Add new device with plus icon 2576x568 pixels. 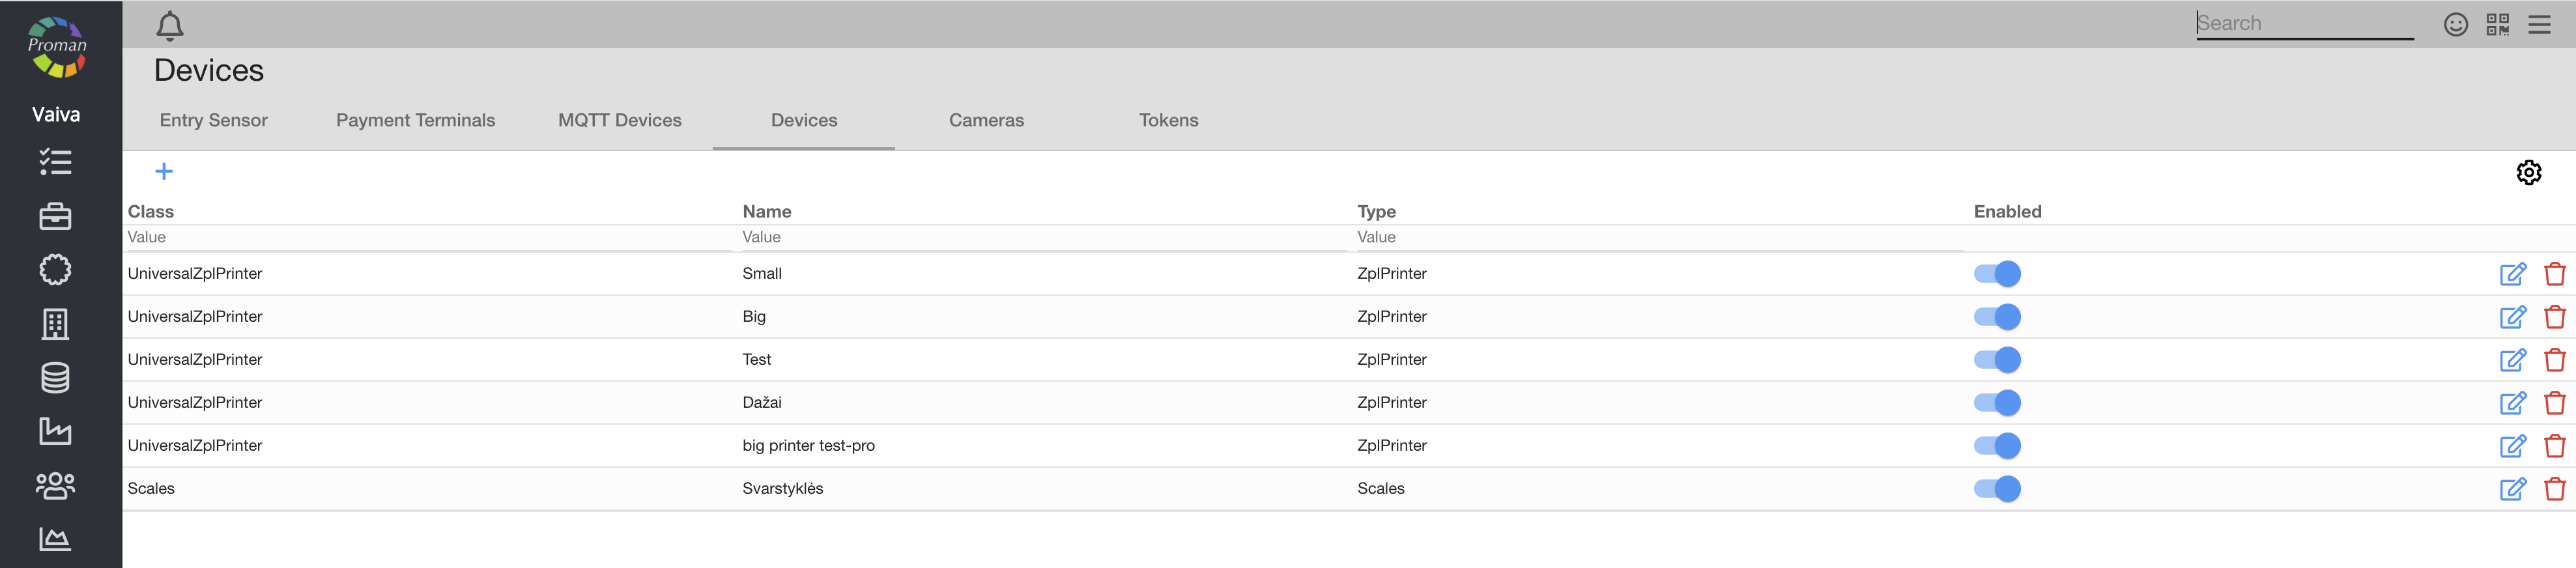click(x=164, y=172)
